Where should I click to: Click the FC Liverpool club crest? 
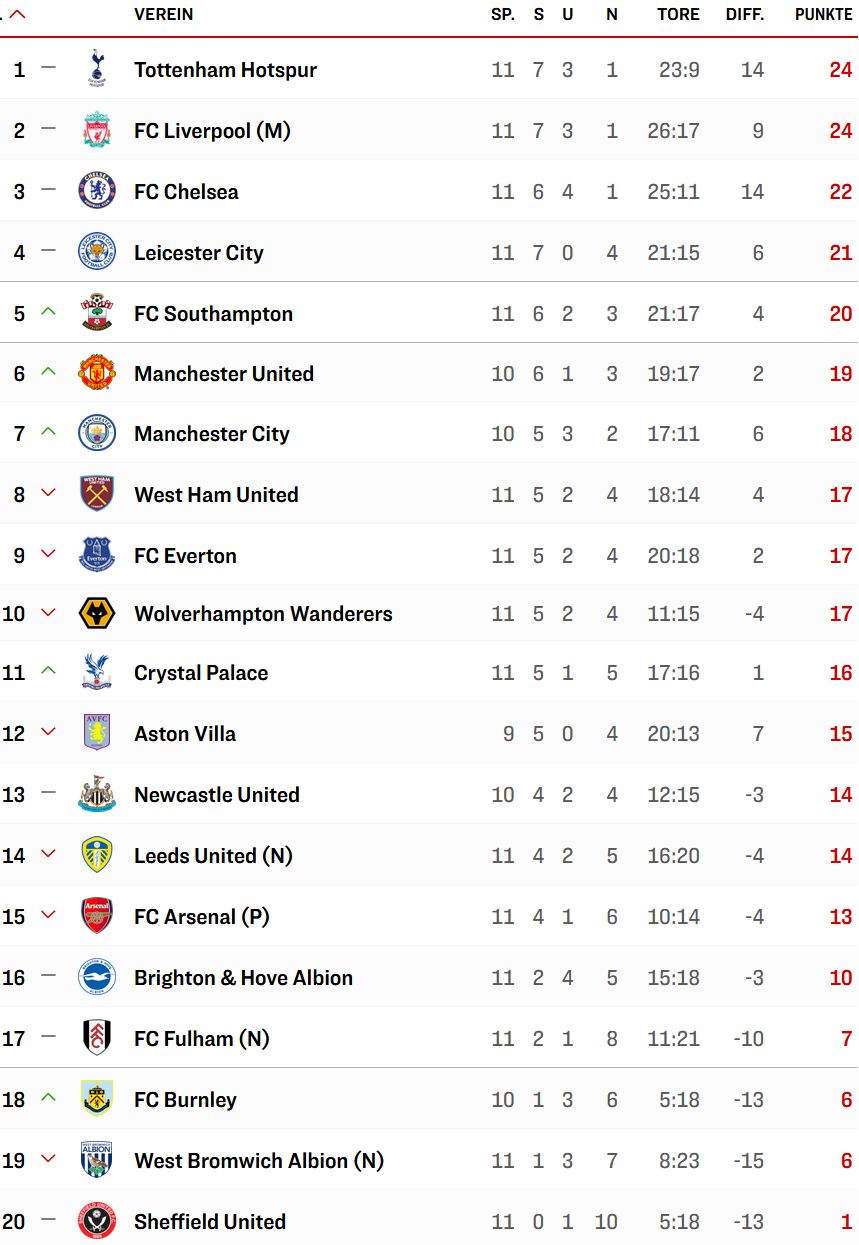coord(97,130)
